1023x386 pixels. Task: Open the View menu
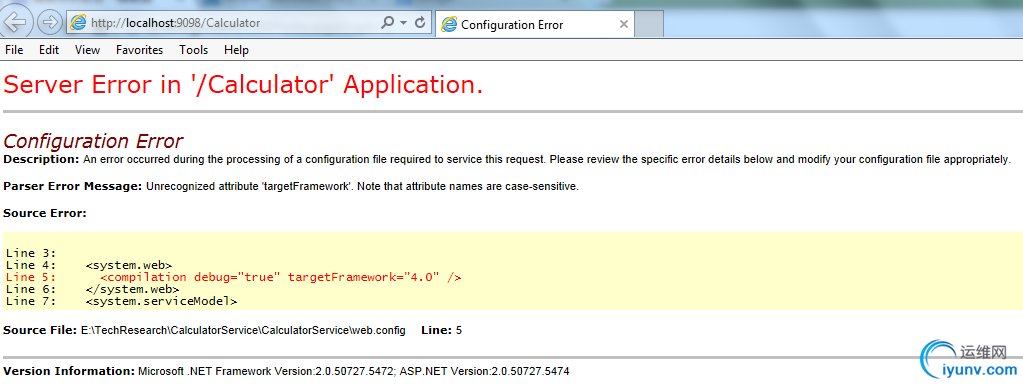click(x=87, y=50)
